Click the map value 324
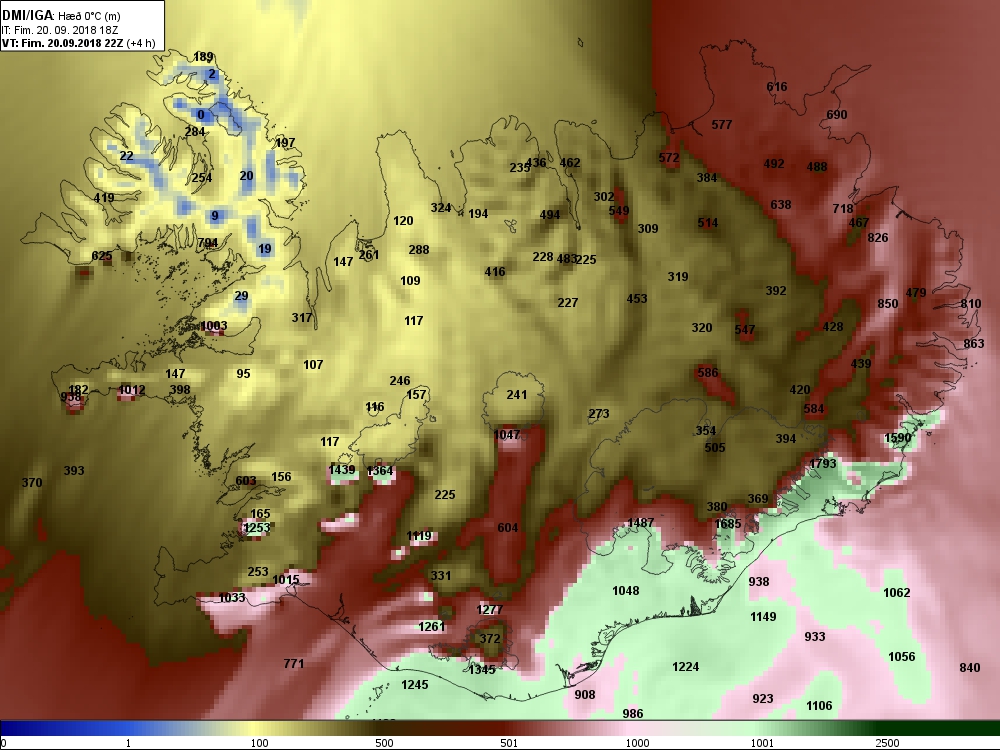Viewport: 1000px width, 750px height. click(441, 208)
